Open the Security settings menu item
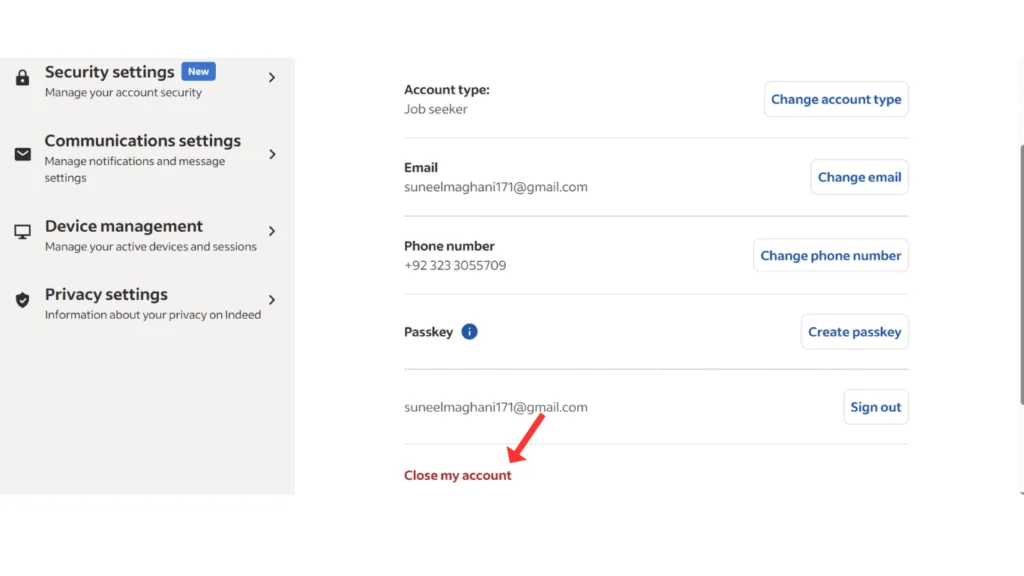 click(110, 73)
